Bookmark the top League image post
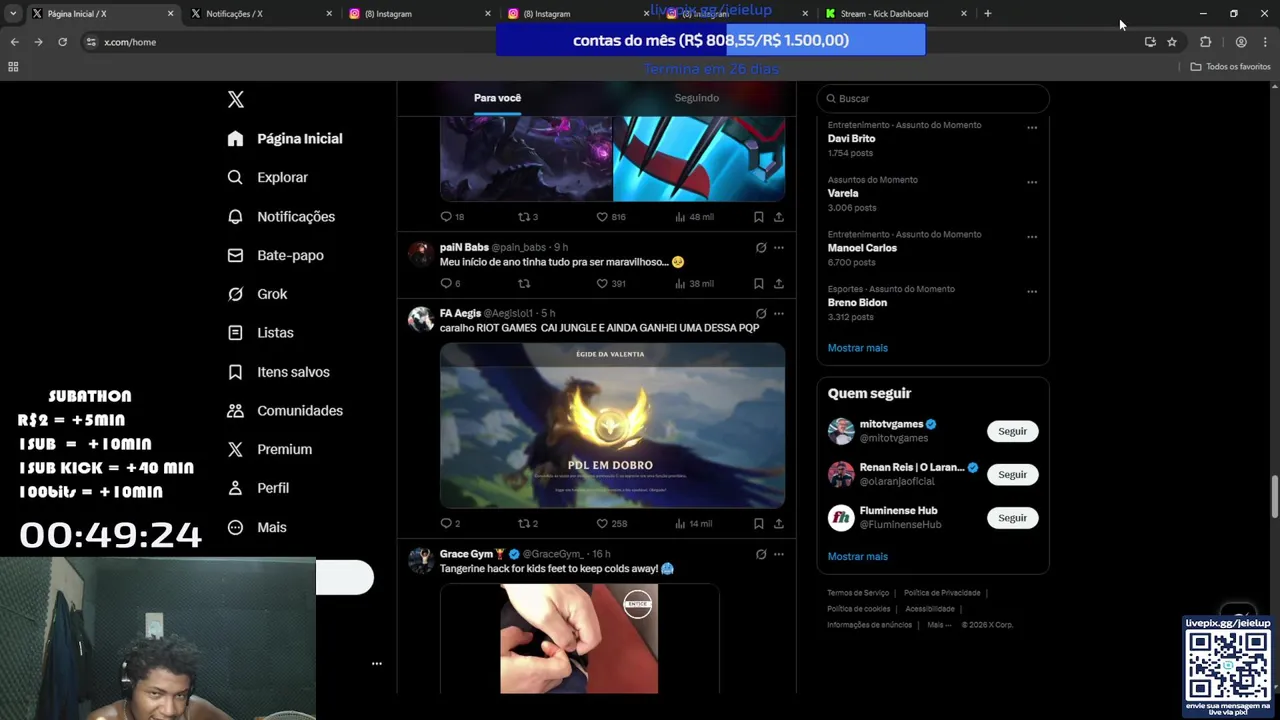 pyautogui.click(x=759, y=217)
